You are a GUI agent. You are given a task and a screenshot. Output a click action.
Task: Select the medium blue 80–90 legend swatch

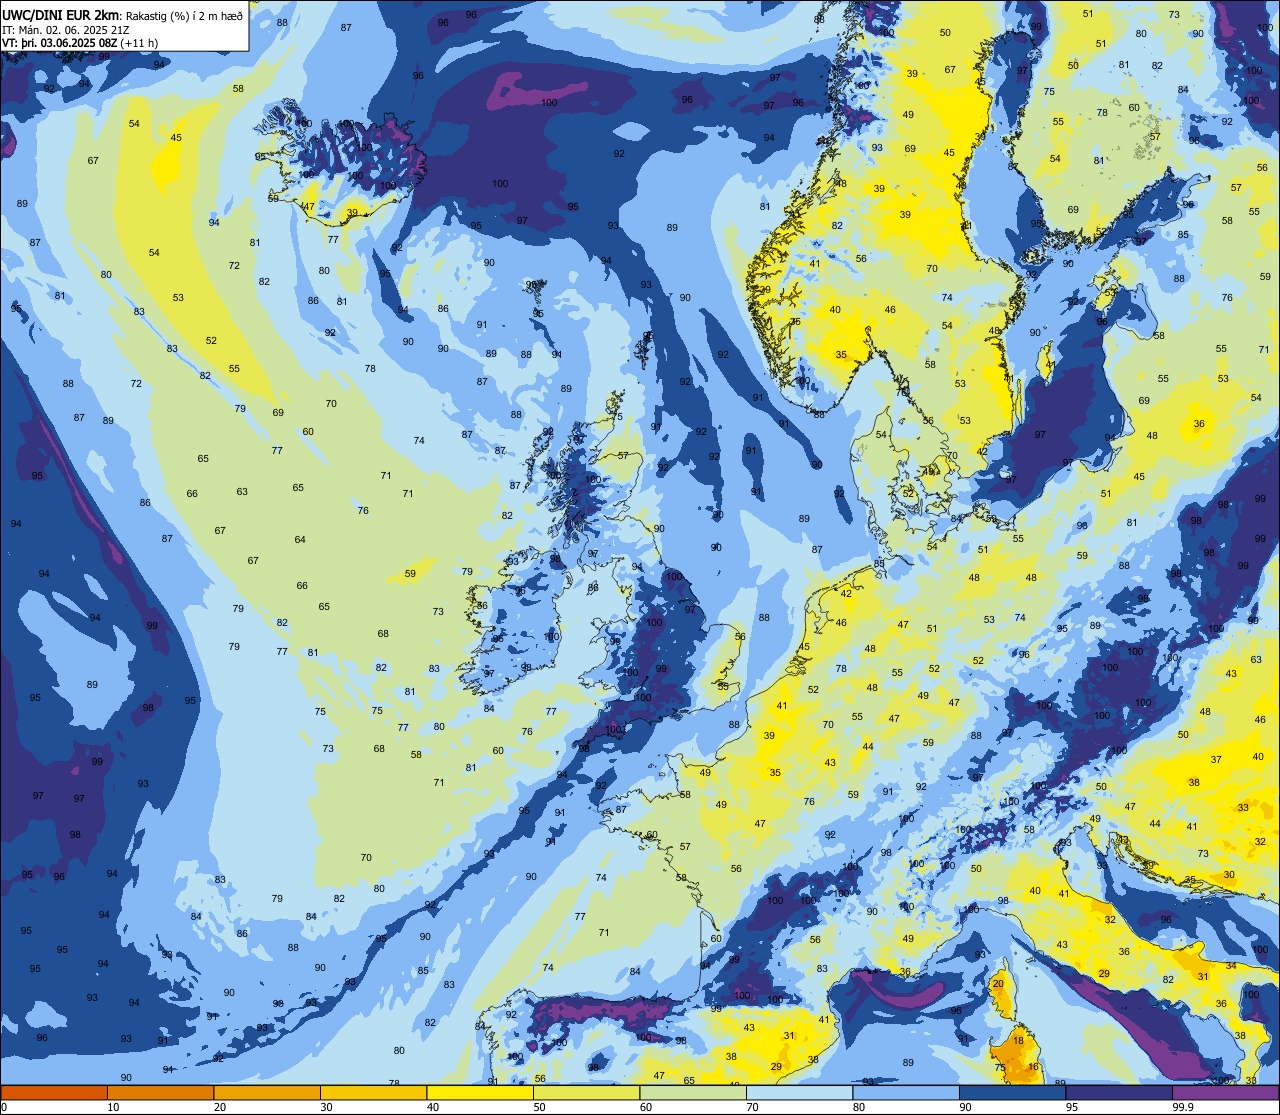(906, 1092)
